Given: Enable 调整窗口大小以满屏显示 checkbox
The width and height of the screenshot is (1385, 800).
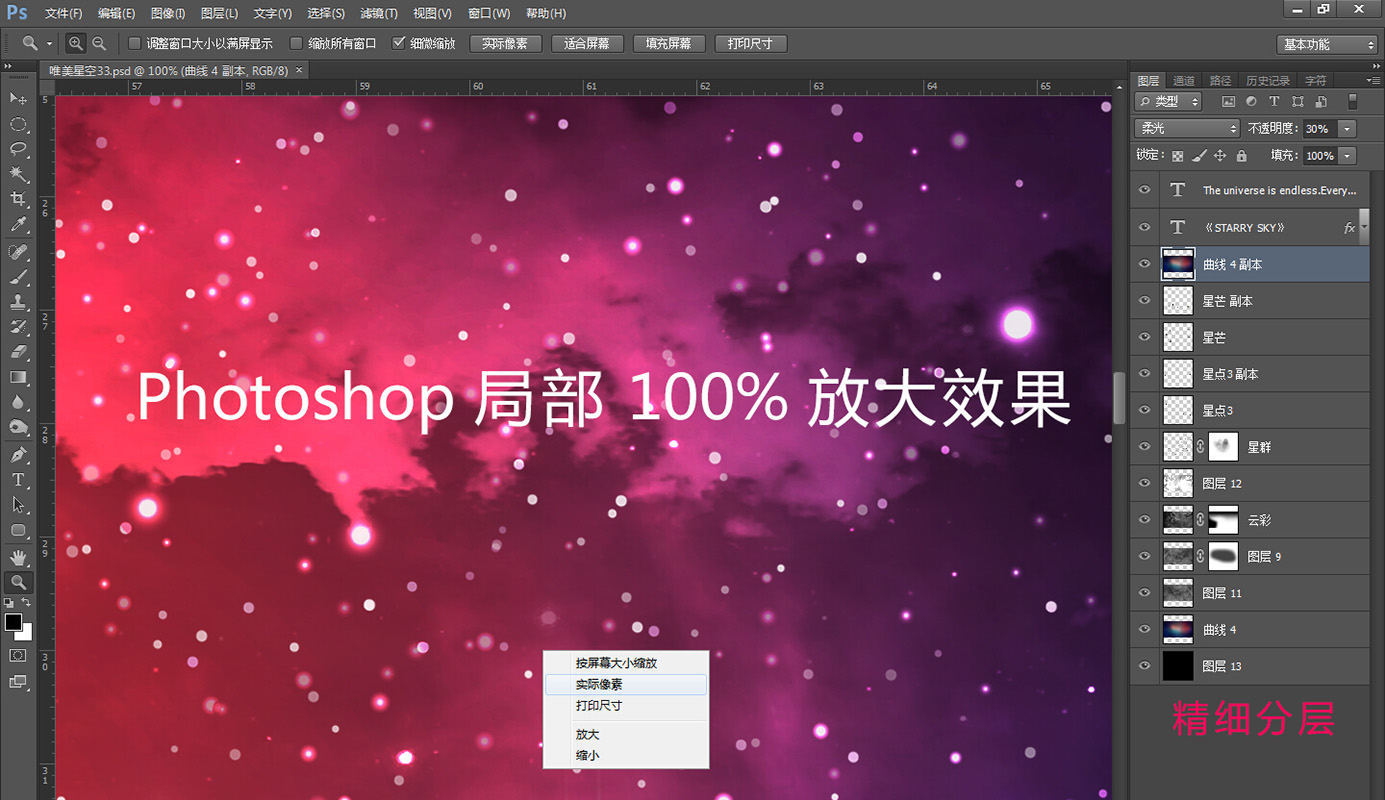Looking at the screenshot, I should [134, 43].
